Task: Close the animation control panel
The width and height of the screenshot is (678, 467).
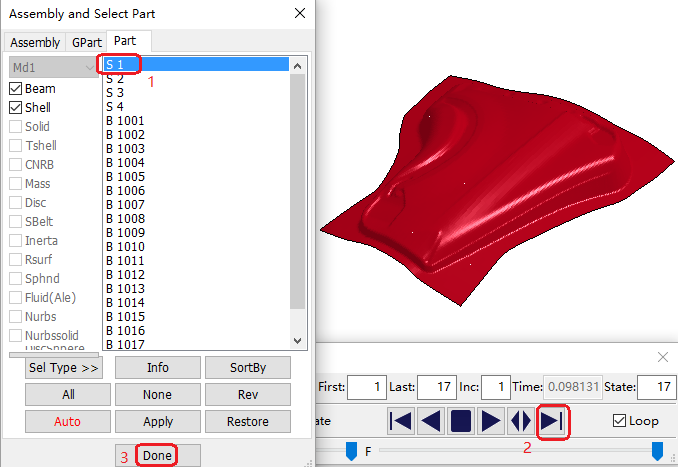Action: click(662, 357)
